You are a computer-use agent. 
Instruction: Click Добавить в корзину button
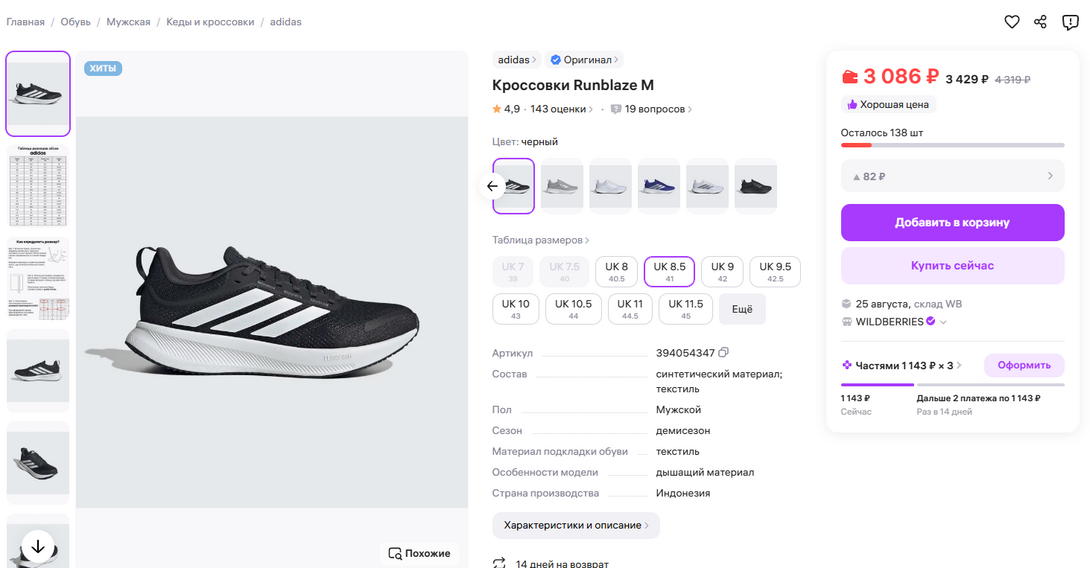coord(952,222)
